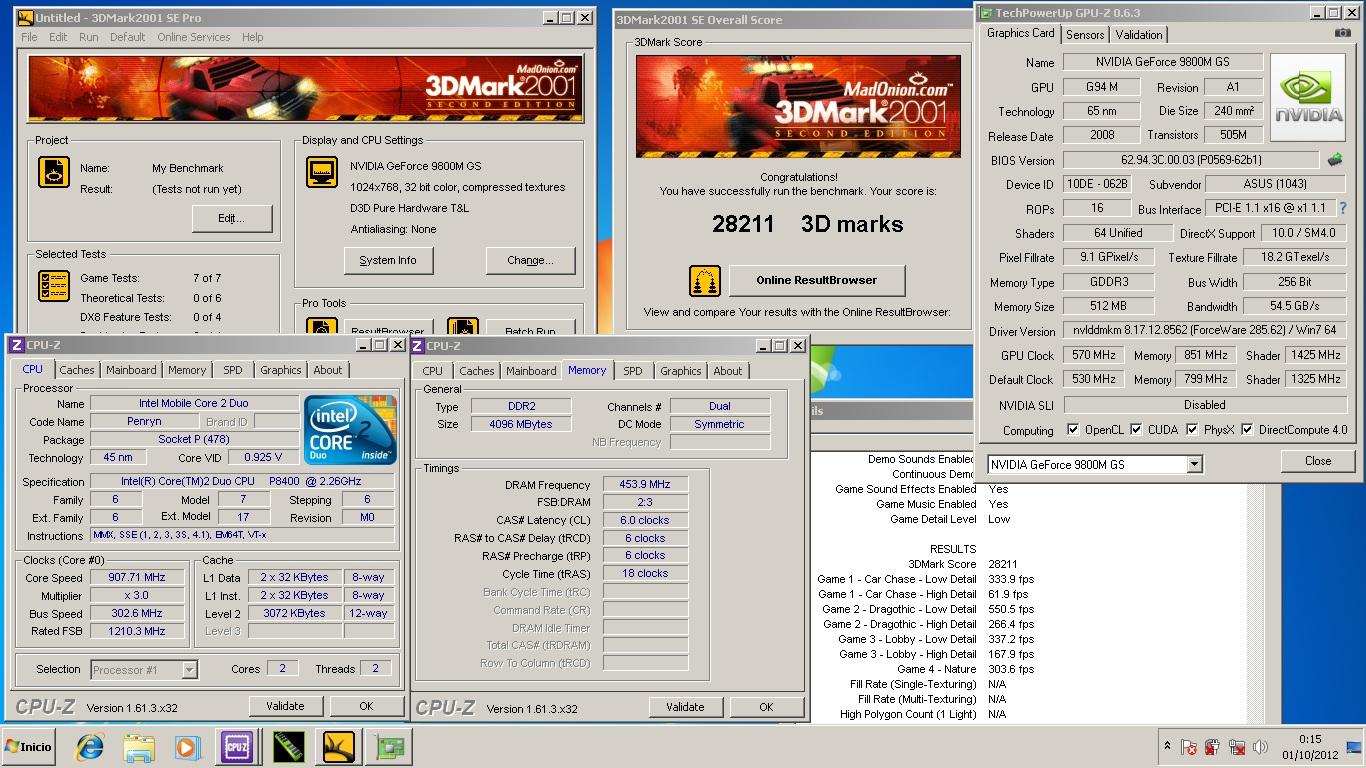Click the GPU-Z BIOS save chip icon
This screenshot has width=1366, height=768.
[x=1335, y=159]
